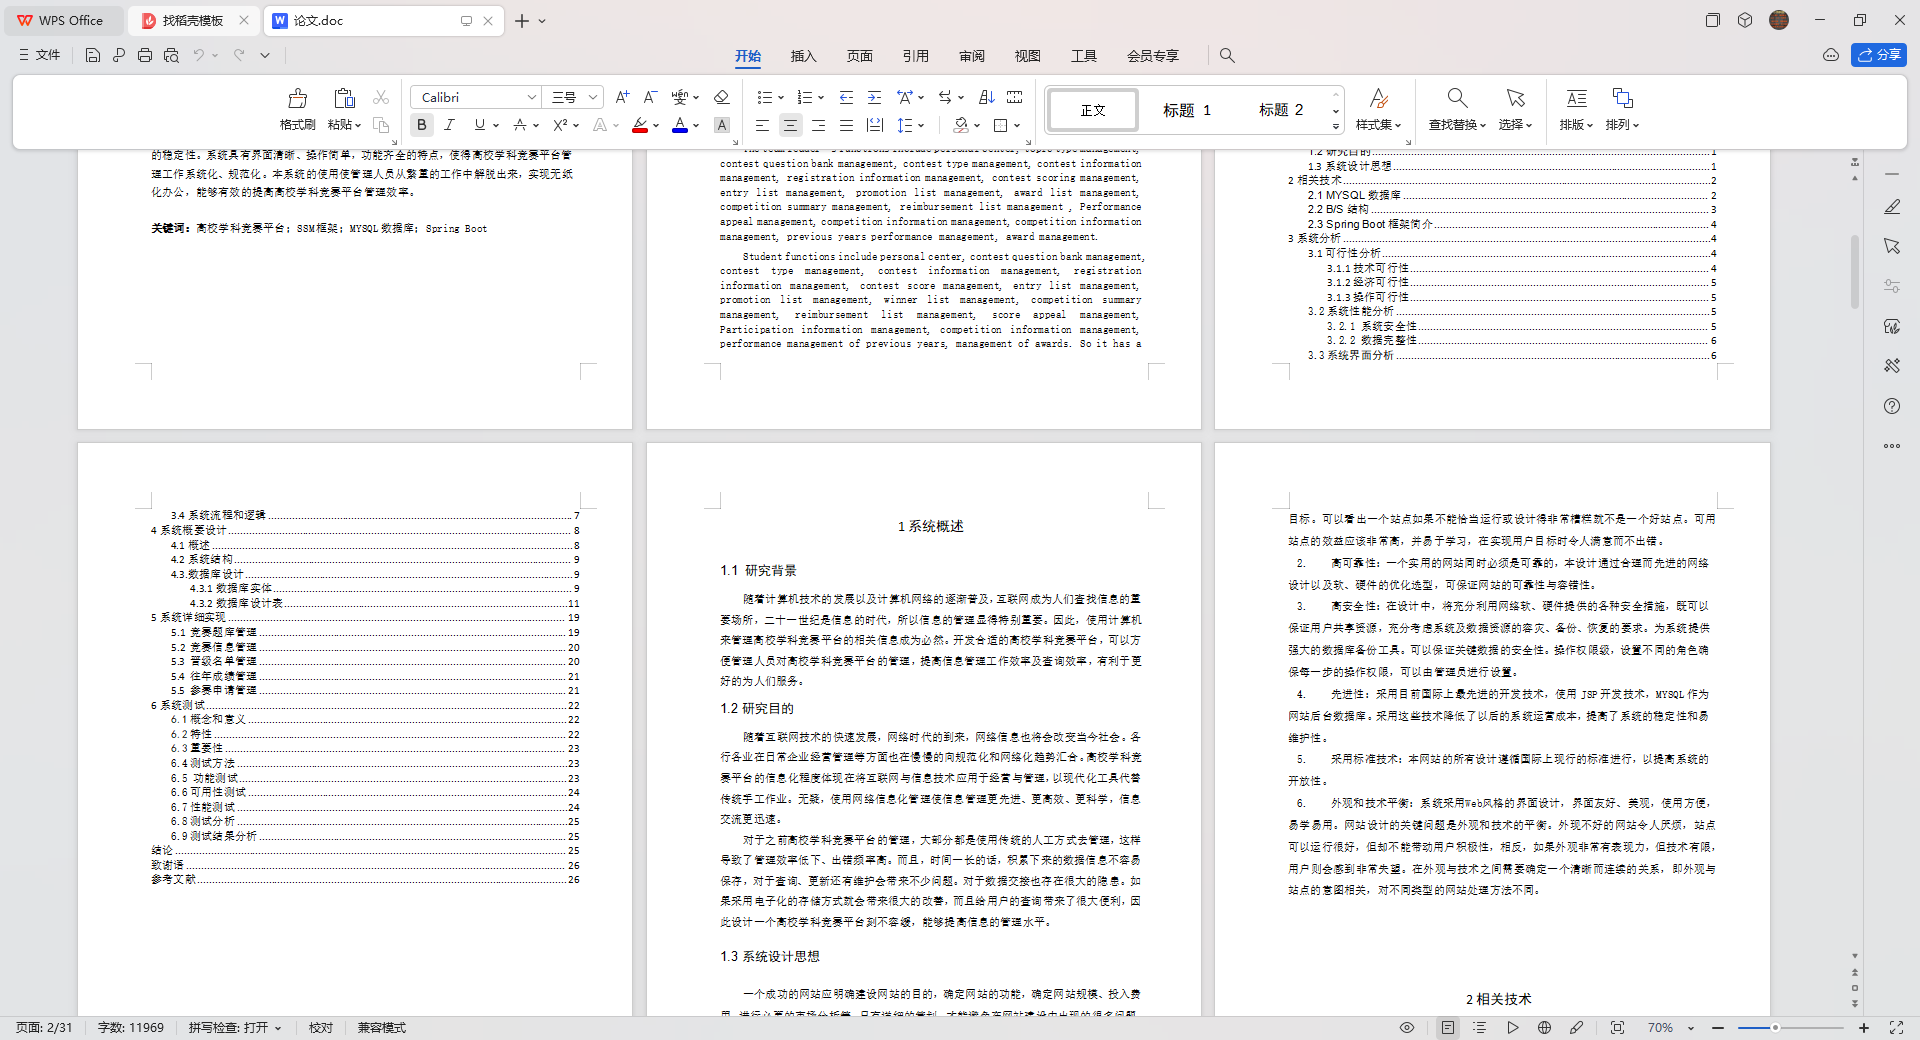
Task: Open the 页面 ribbon tab
Action: [x=860, y=56]
